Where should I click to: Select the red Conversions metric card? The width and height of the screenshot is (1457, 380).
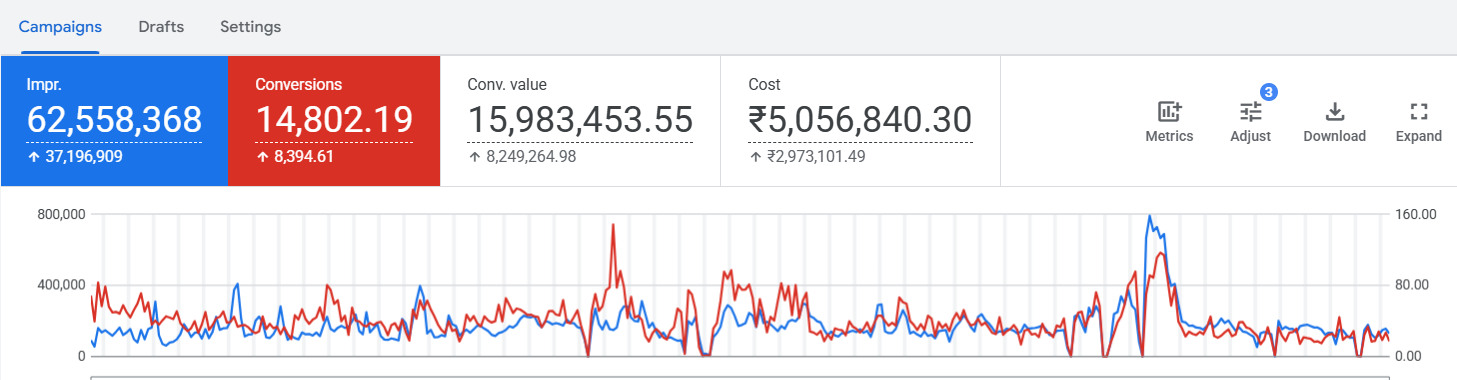(x=334, y=121)
